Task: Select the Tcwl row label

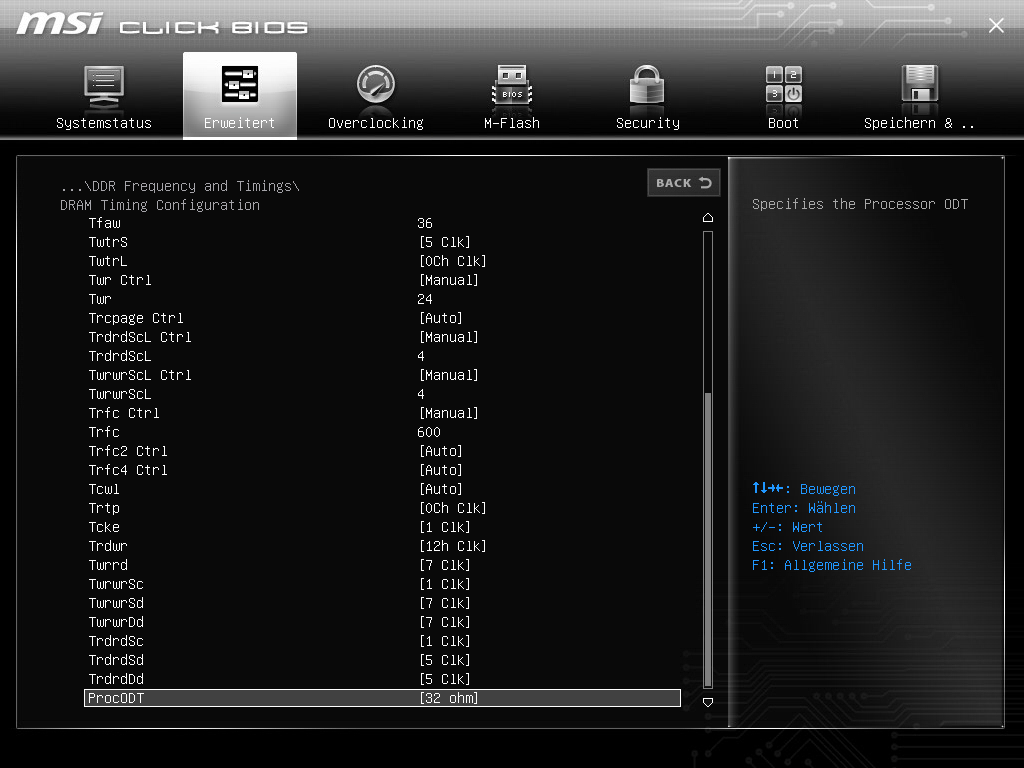Action: [x=104, y=489]
